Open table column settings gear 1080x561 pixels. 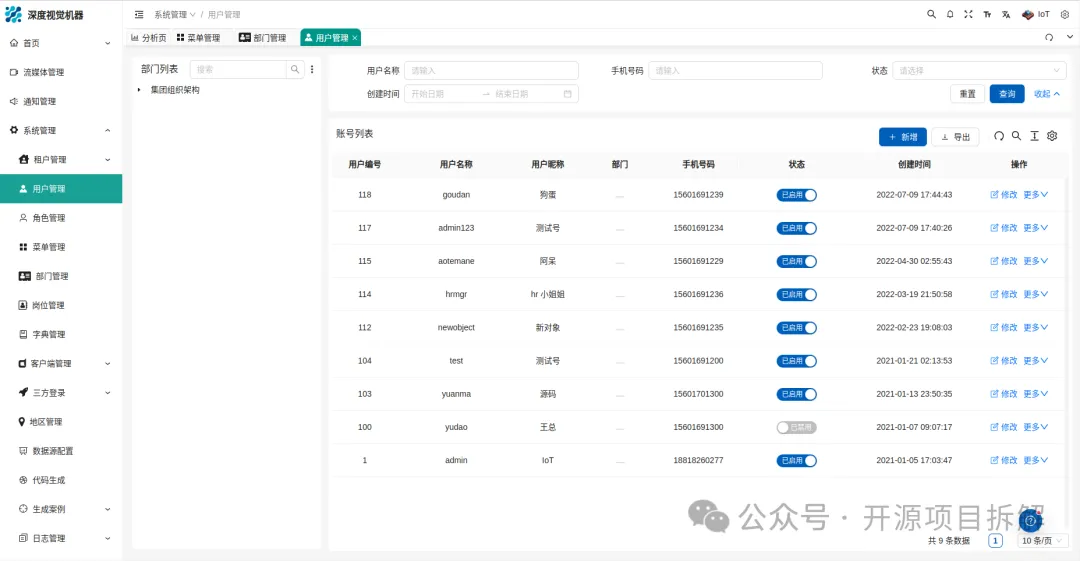coord(1052,136)
